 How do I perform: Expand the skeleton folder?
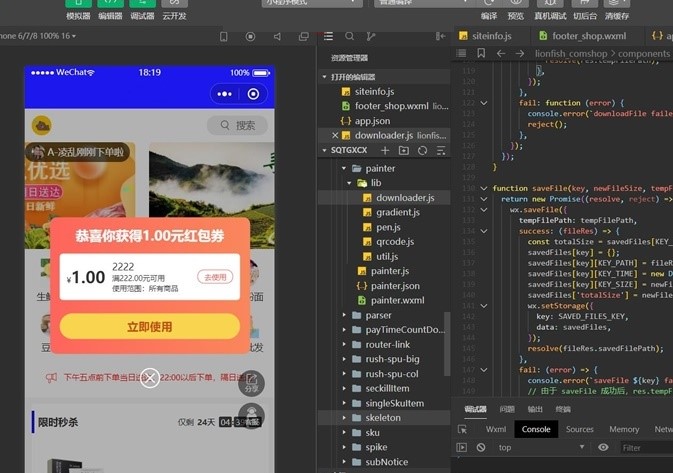tap(384, 418)
